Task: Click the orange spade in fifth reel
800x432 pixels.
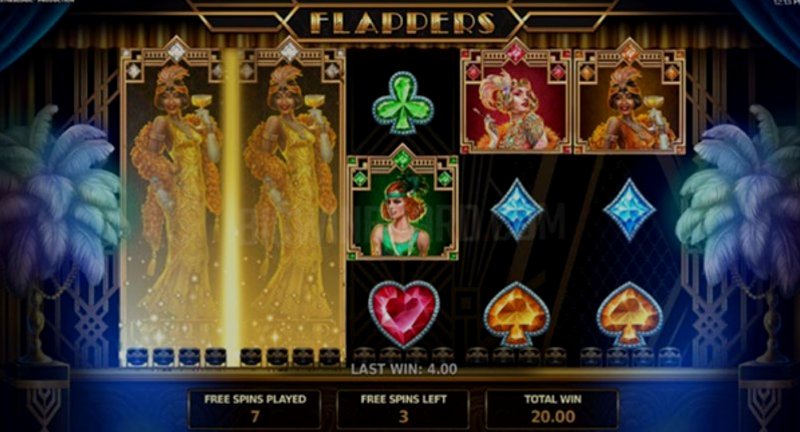Action: (629, 314)
